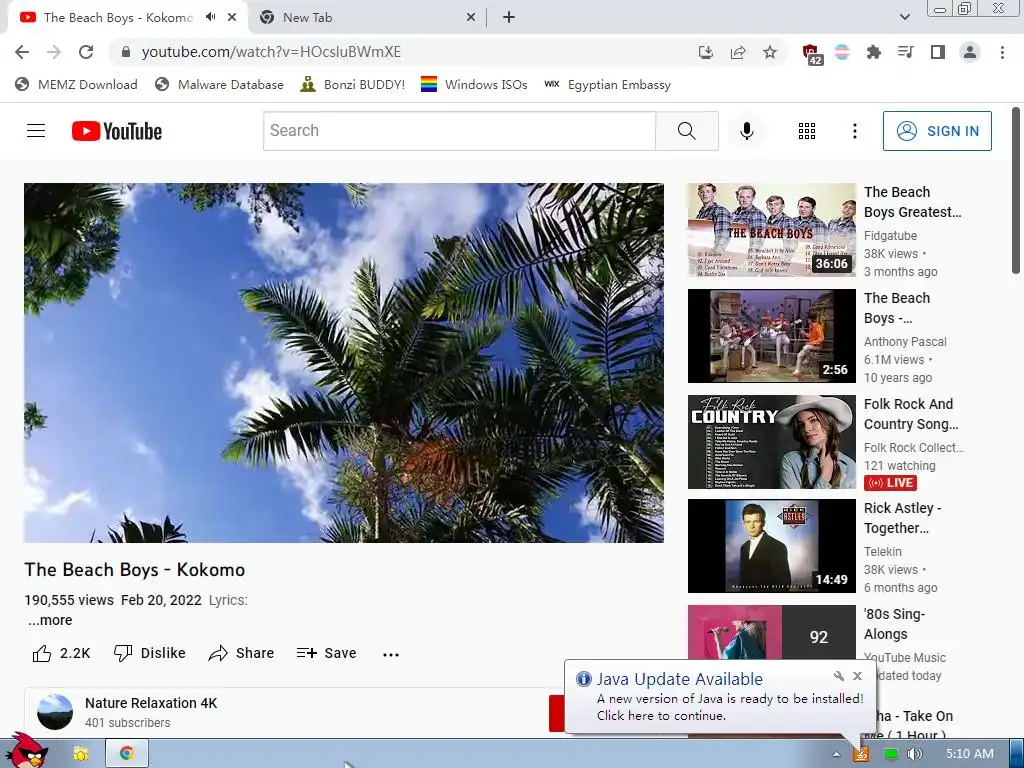The width and height of the screenshot is (1024, 768).
Task: Save video to a playlist
Action: point(327,653)
